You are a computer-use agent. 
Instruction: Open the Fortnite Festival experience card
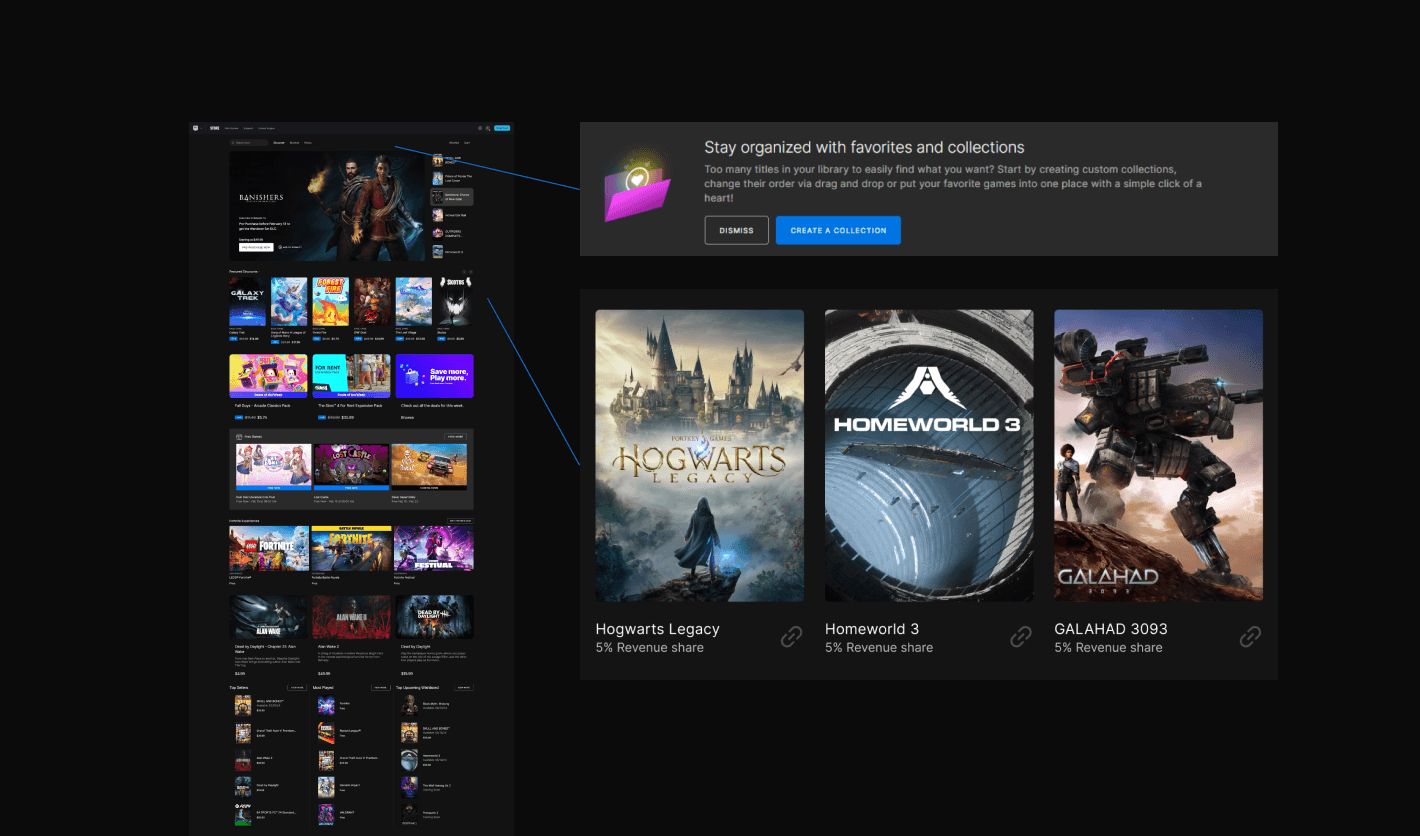click(x=434, y=555)
